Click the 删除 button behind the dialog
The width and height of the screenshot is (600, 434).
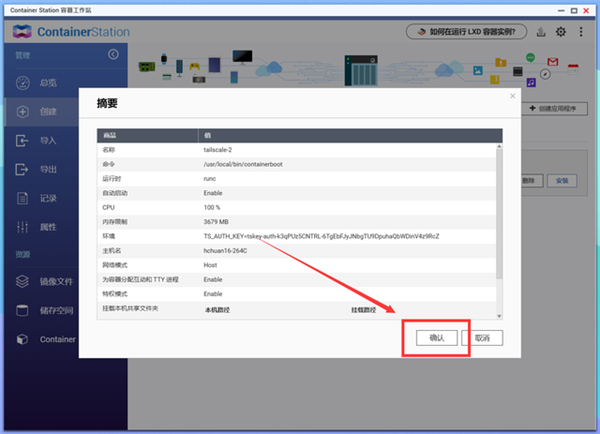pos(532,181)
